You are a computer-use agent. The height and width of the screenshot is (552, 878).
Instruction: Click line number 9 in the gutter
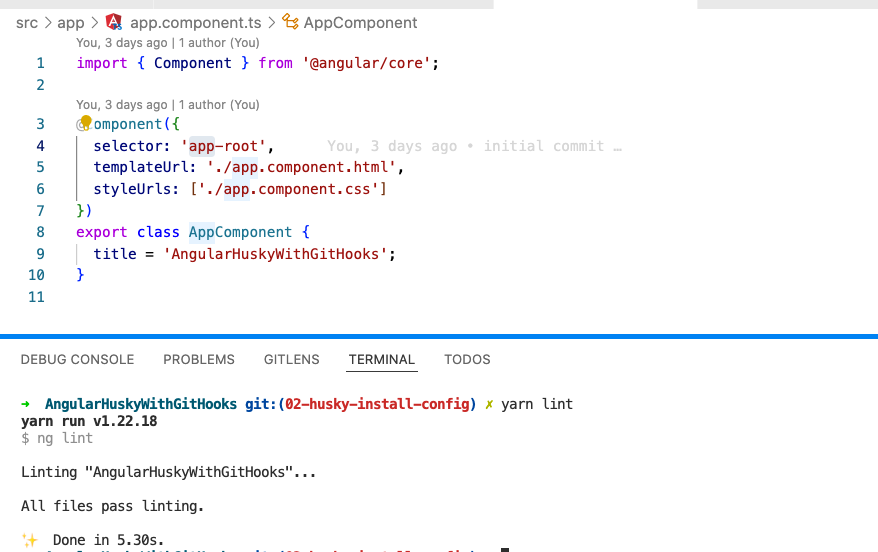click(37, 254)
